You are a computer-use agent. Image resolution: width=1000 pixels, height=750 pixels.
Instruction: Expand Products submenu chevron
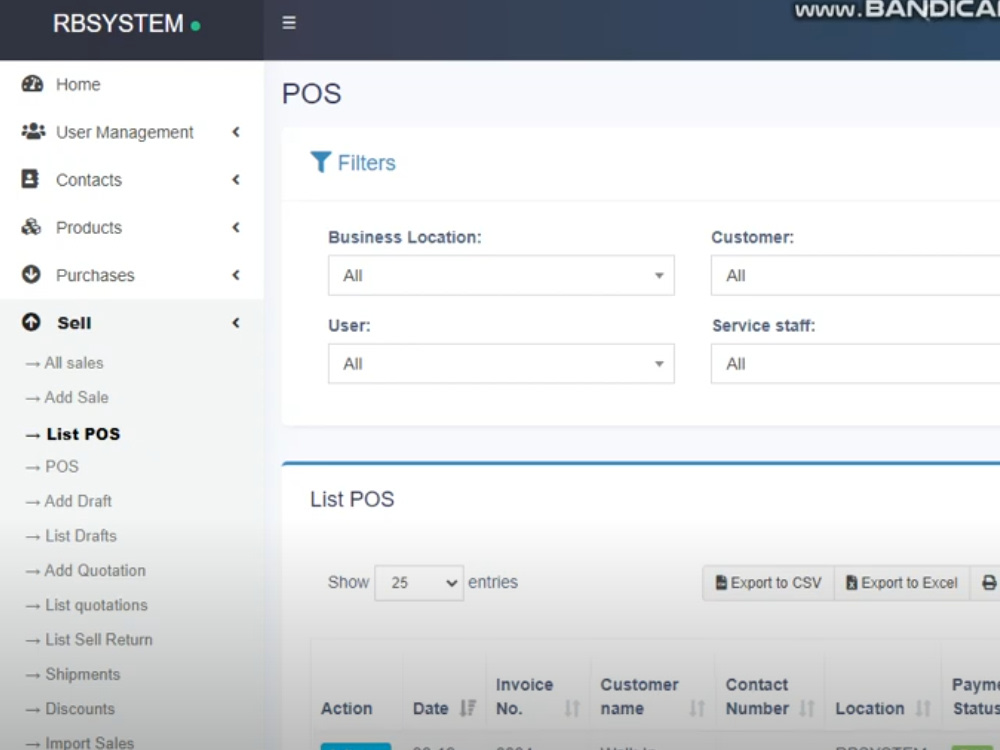[236, 227]
